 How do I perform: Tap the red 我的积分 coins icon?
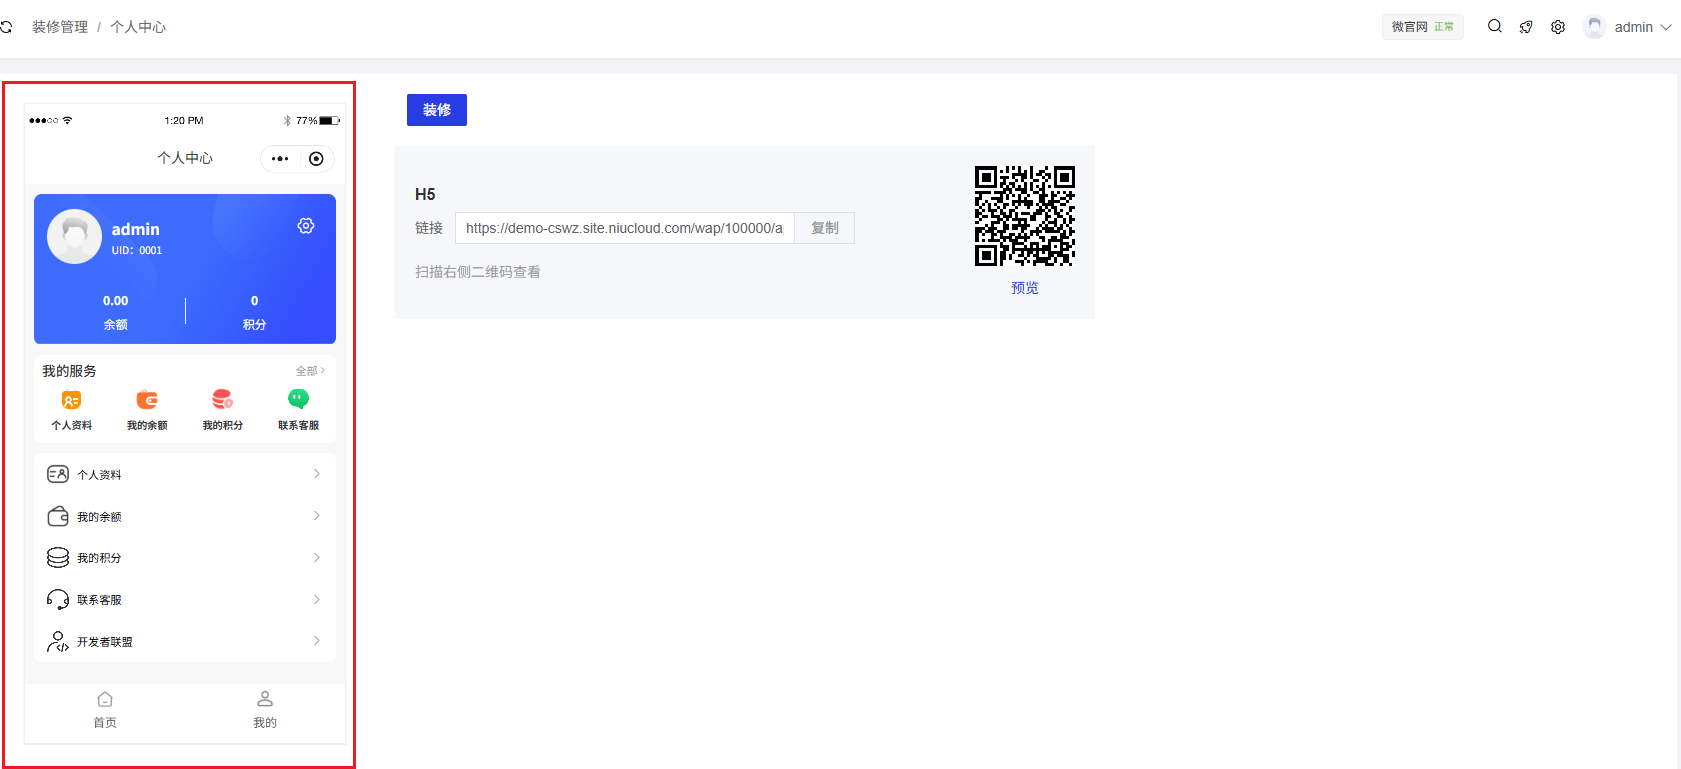pos(222,400)
